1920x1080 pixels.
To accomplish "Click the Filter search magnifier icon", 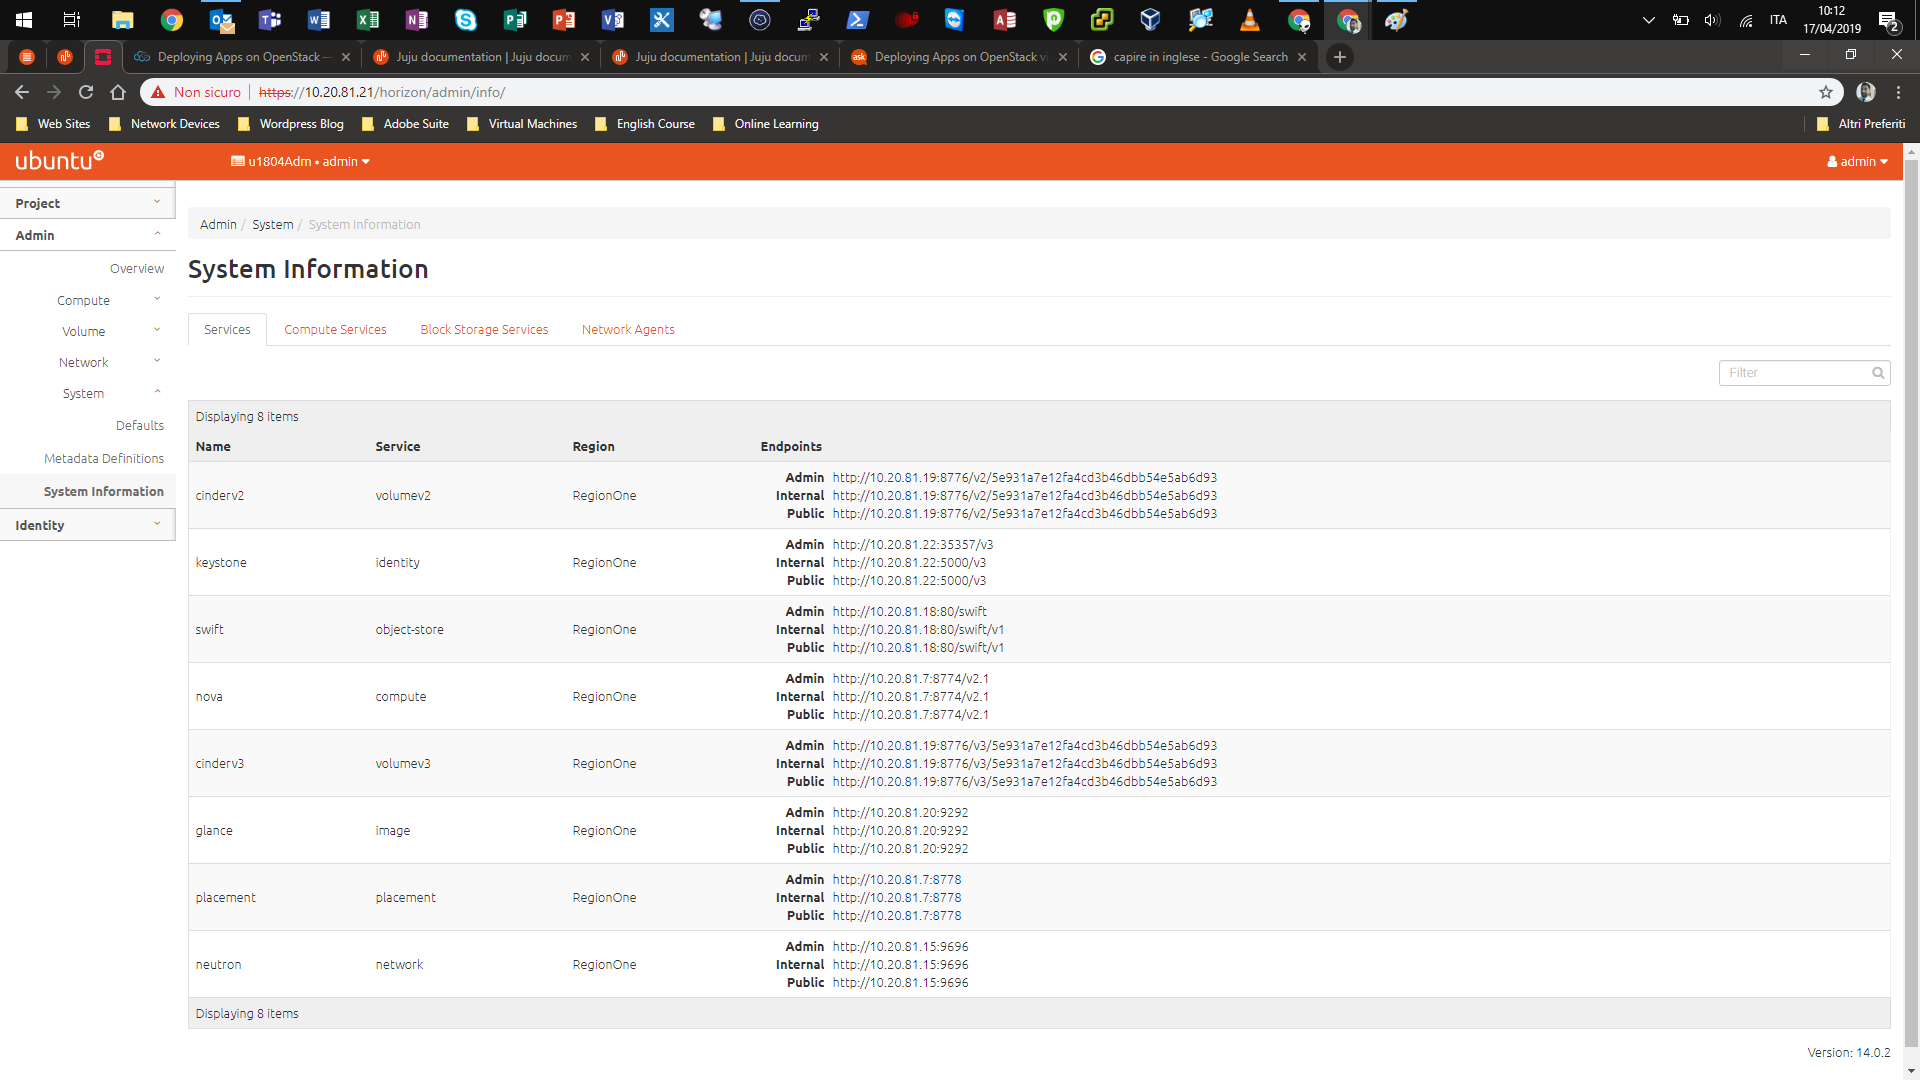I will (x=1878, y=373).
